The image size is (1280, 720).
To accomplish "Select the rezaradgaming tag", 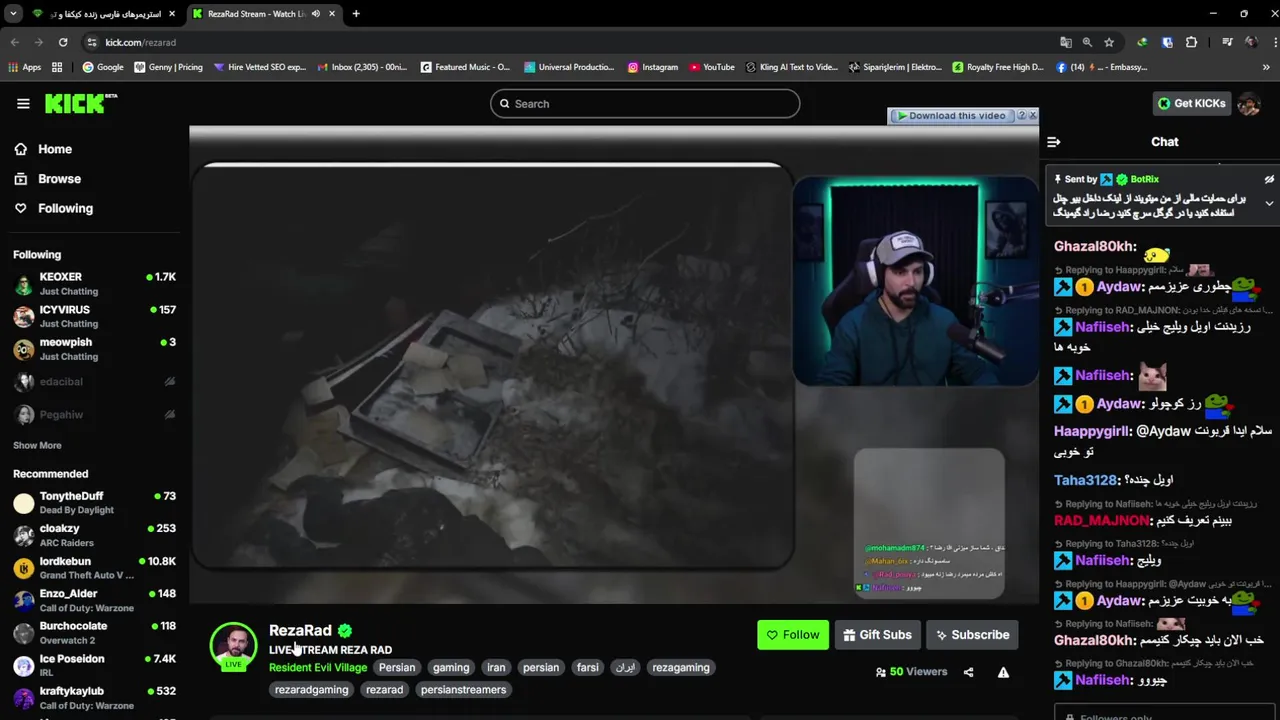I will [x=312, y=689].
